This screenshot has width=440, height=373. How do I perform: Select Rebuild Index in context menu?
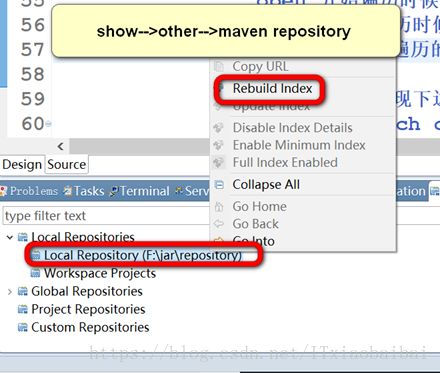[x=272, y=88]
